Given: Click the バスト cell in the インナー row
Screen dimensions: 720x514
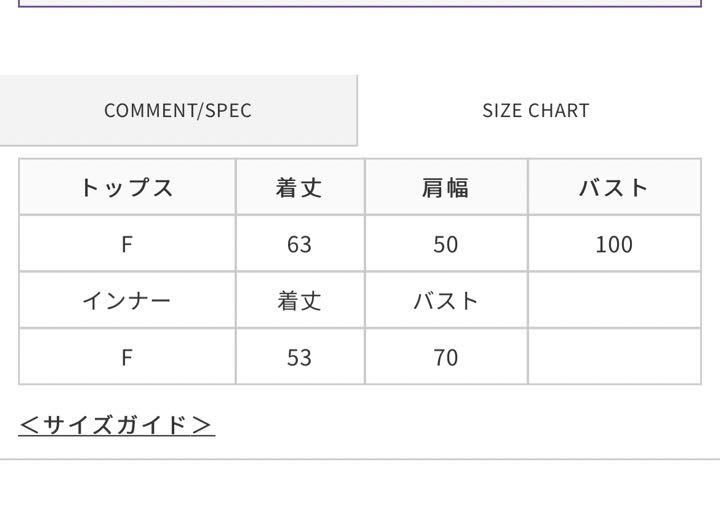Looking at the screenshot, I should [x=446, y=300].
